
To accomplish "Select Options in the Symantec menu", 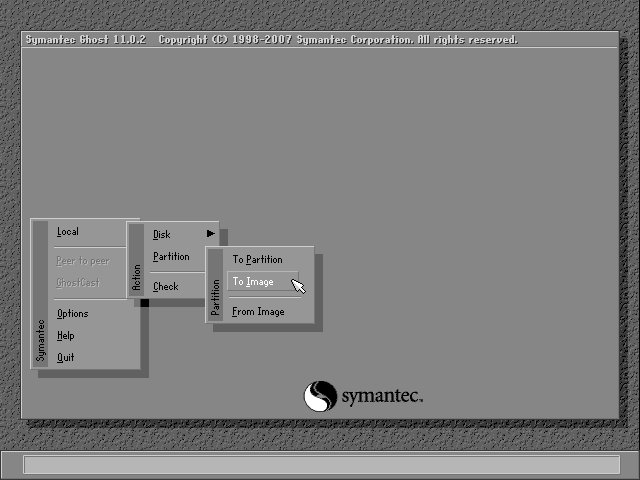I will pos(73,313).
